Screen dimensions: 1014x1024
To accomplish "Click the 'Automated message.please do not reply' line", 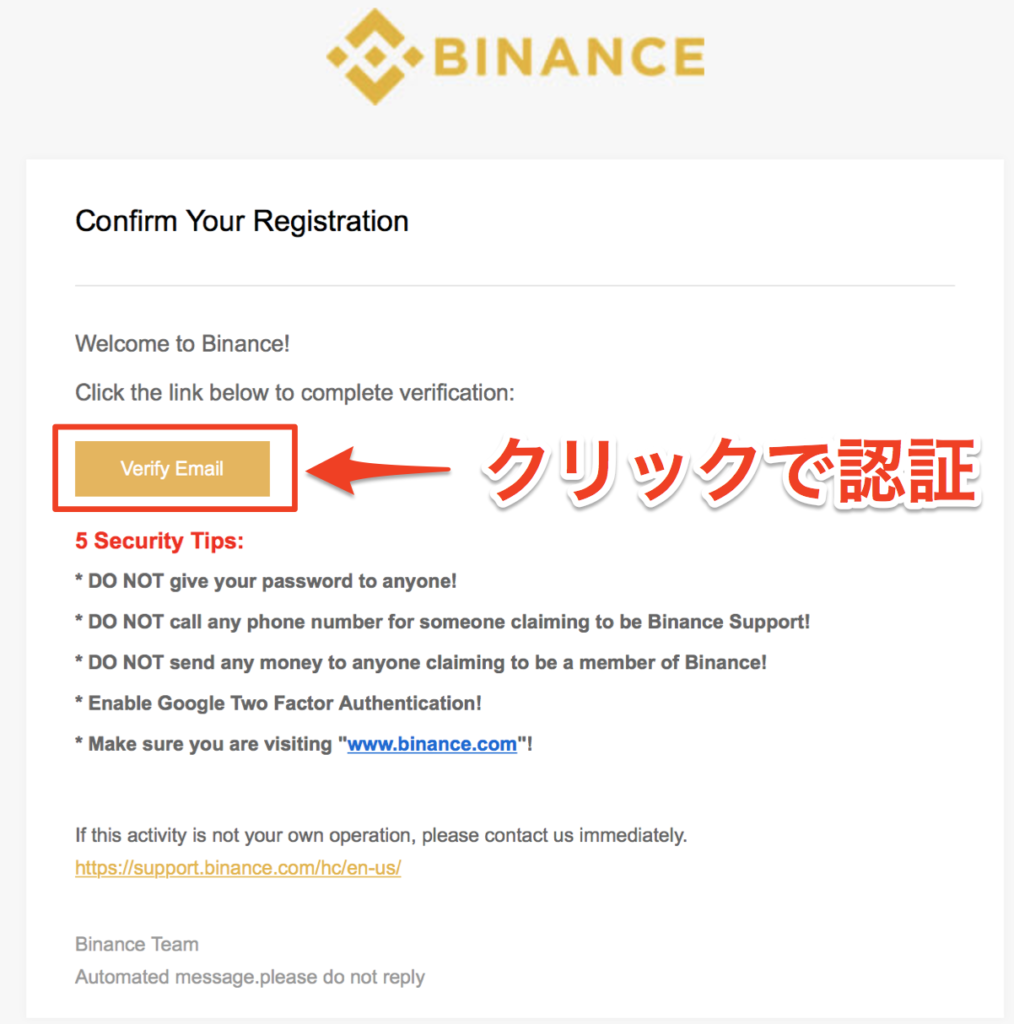I will [x=249, y=977].
